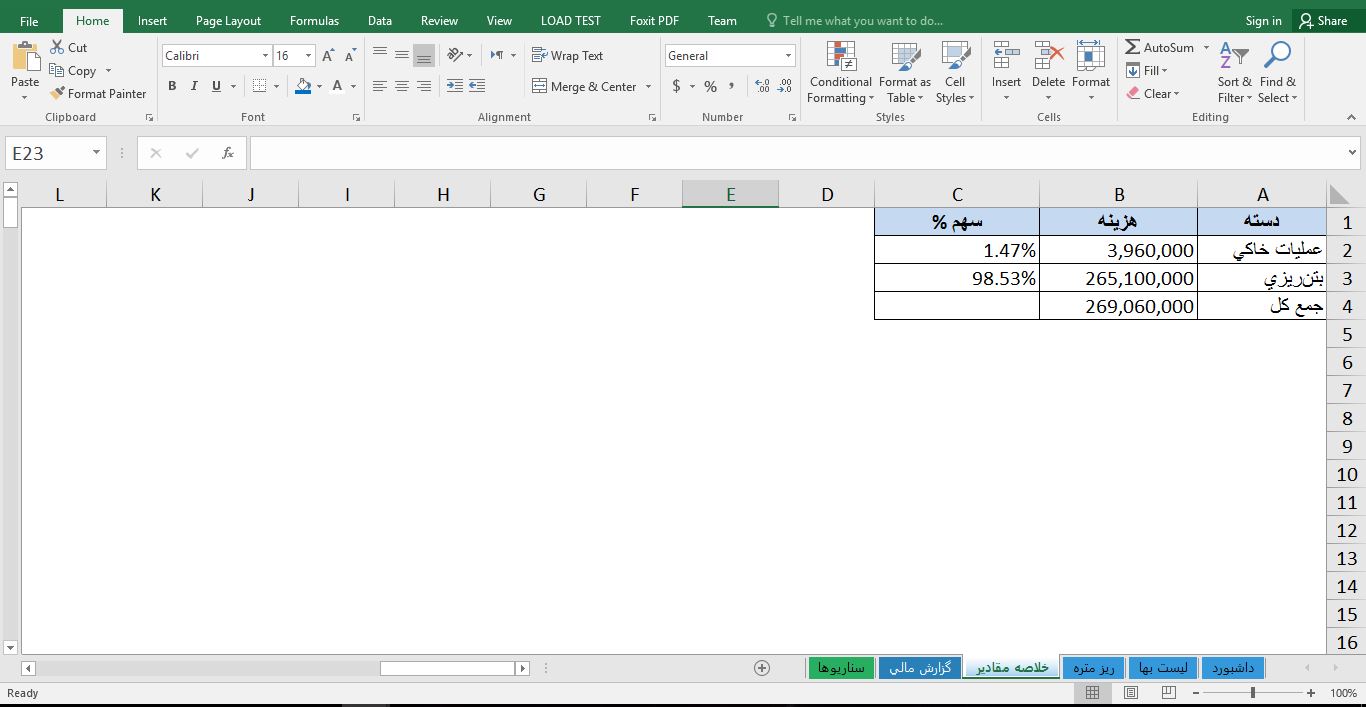Viewport: 1366px width, 707px height.
Task: Apply Comma Style format
Action: click(x=732, y=87)
